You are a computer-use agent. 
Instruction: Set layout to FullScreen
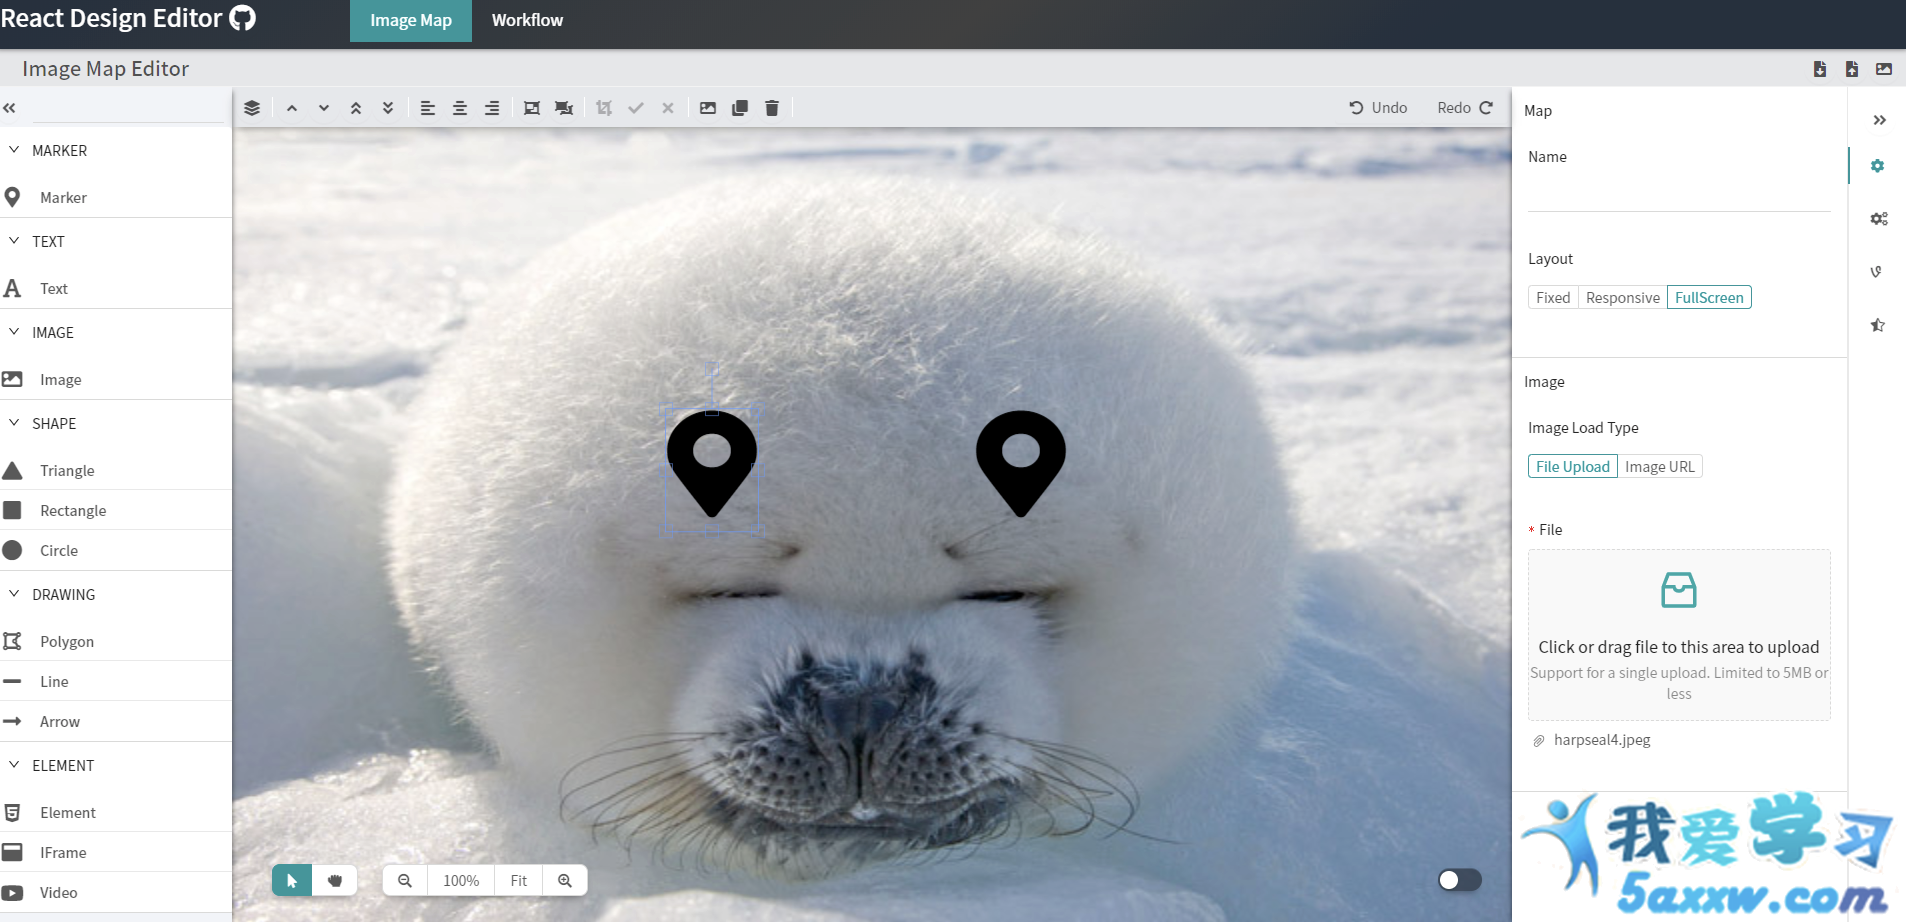click(x=1709, y=298)
